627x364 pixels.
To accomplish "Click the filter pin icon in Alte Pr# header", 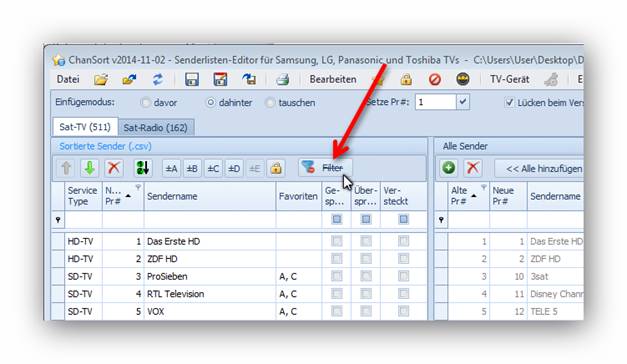I will 483,187.
